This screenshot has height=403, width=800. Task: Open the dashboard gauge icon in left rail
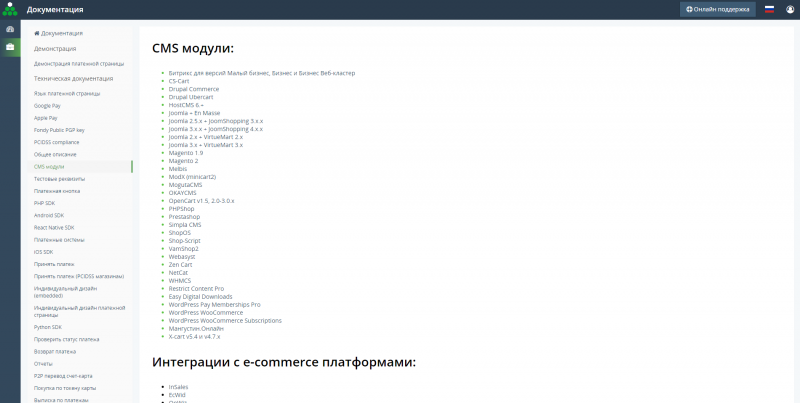(10, 29)
